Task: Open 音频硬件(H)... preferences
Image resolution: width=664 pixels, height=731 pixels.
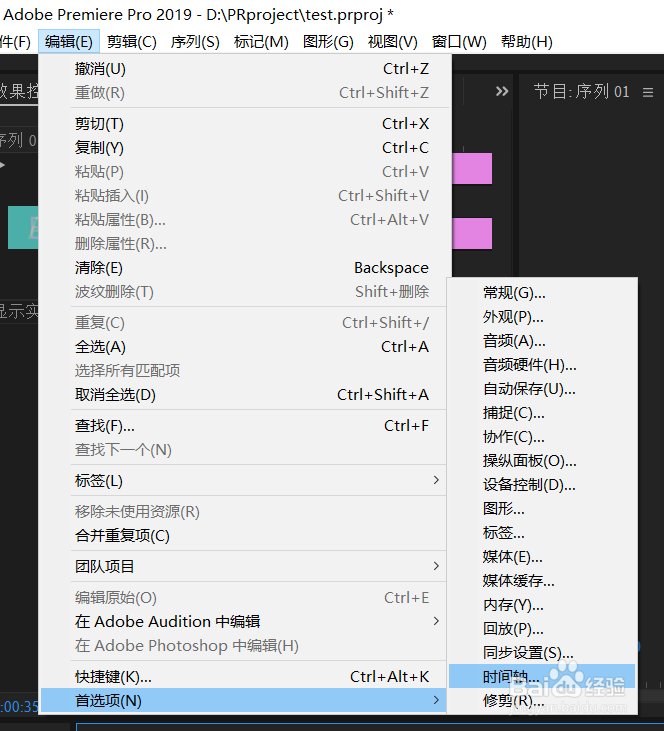Action: (x=542, y=365)
